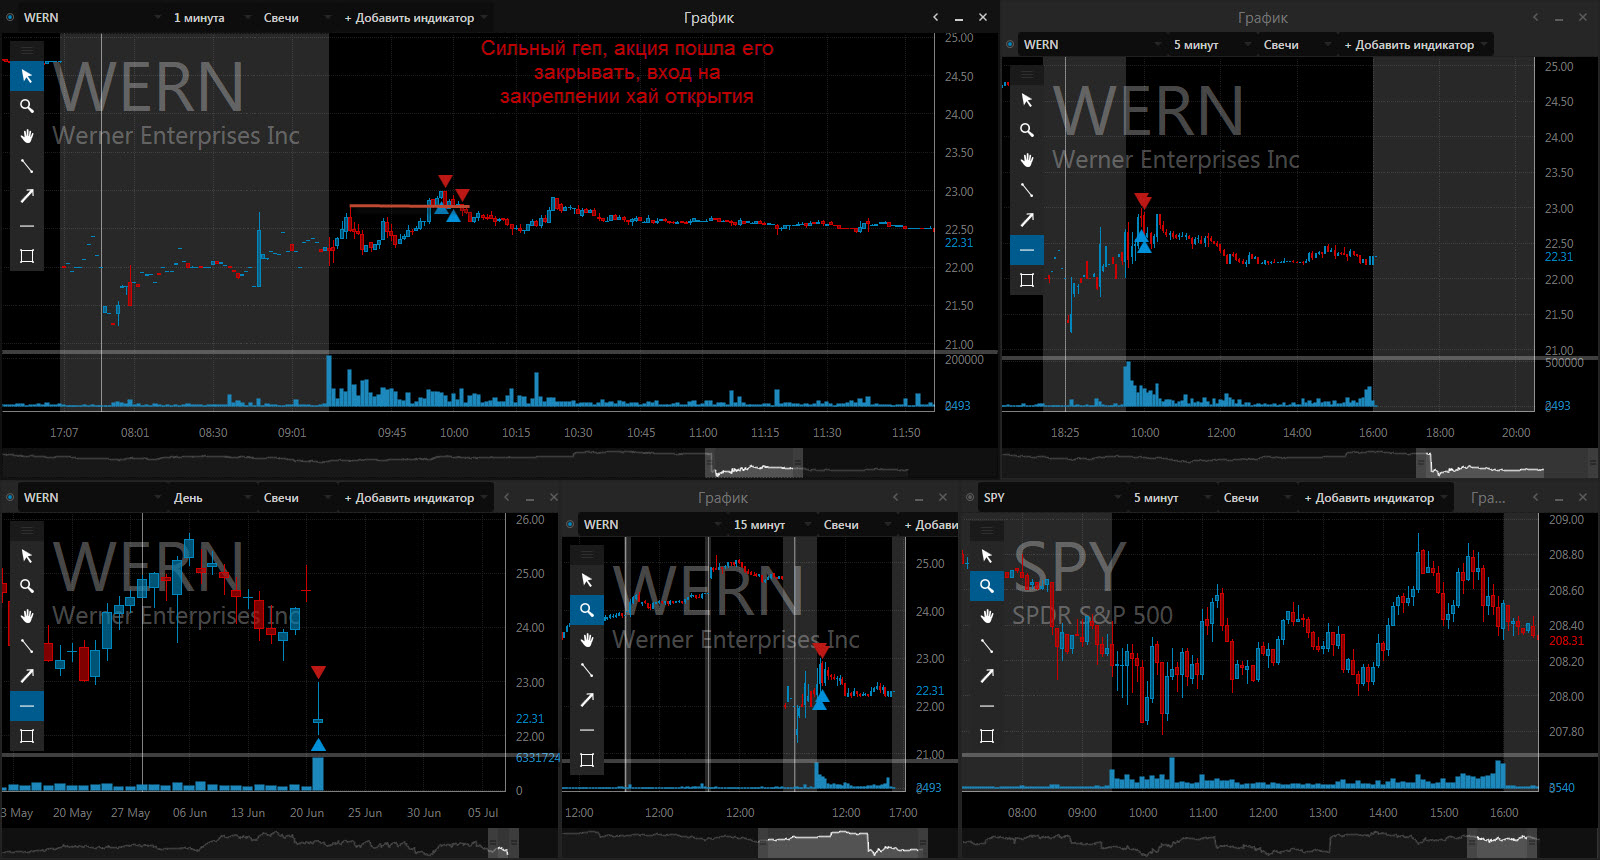Click navigator scroll window below WERN 1-minute chart

click(755, 463)
